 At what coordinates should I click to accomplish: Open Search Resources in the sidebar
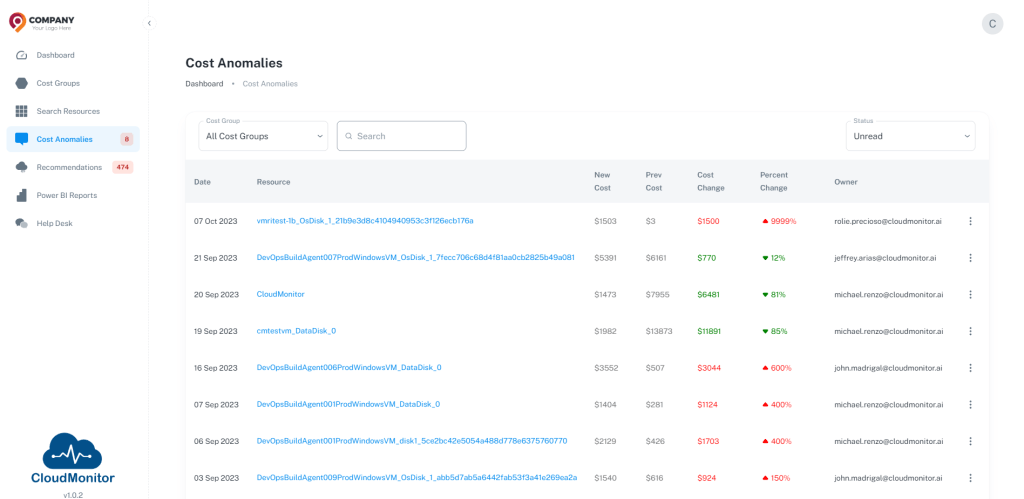[x=73, y=112]
